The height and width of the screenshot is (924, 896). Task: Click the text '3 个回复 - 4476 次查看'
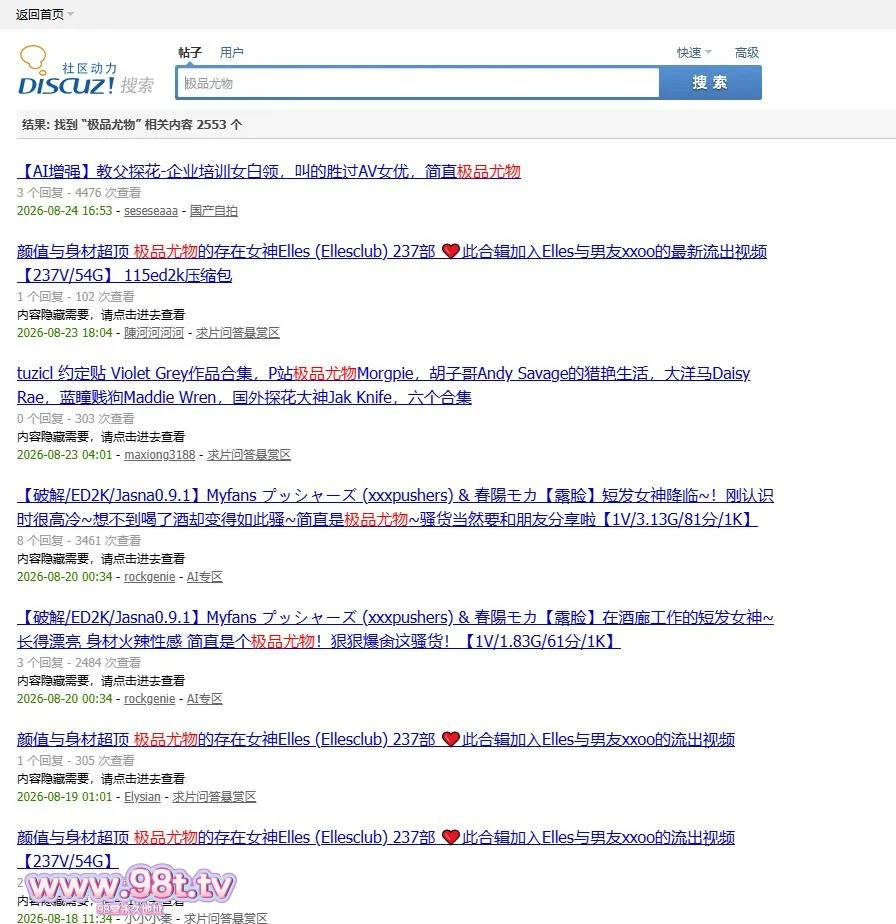[79, 193]
